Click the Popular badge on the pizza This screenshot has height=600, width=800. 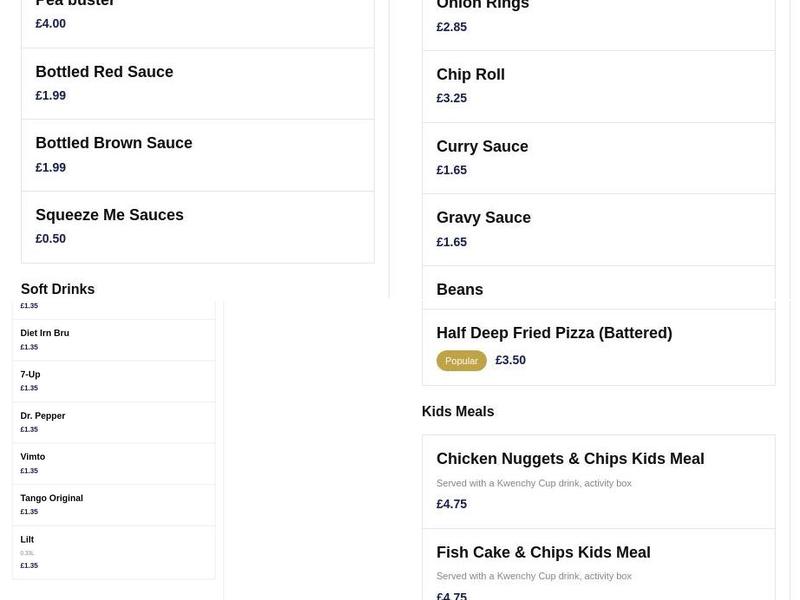click(461, 360)
